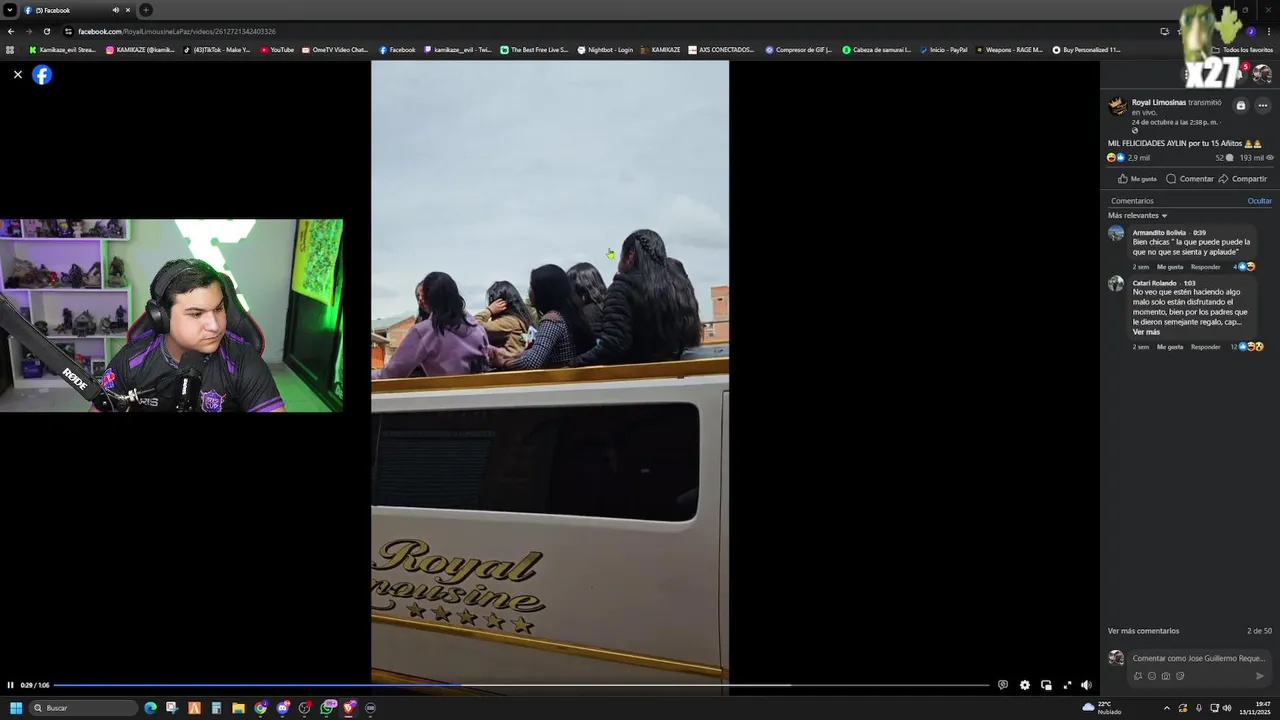The image size is (1280, 720).
Task: Mute the Facebook tab audio icon
Action: [115, 10]
